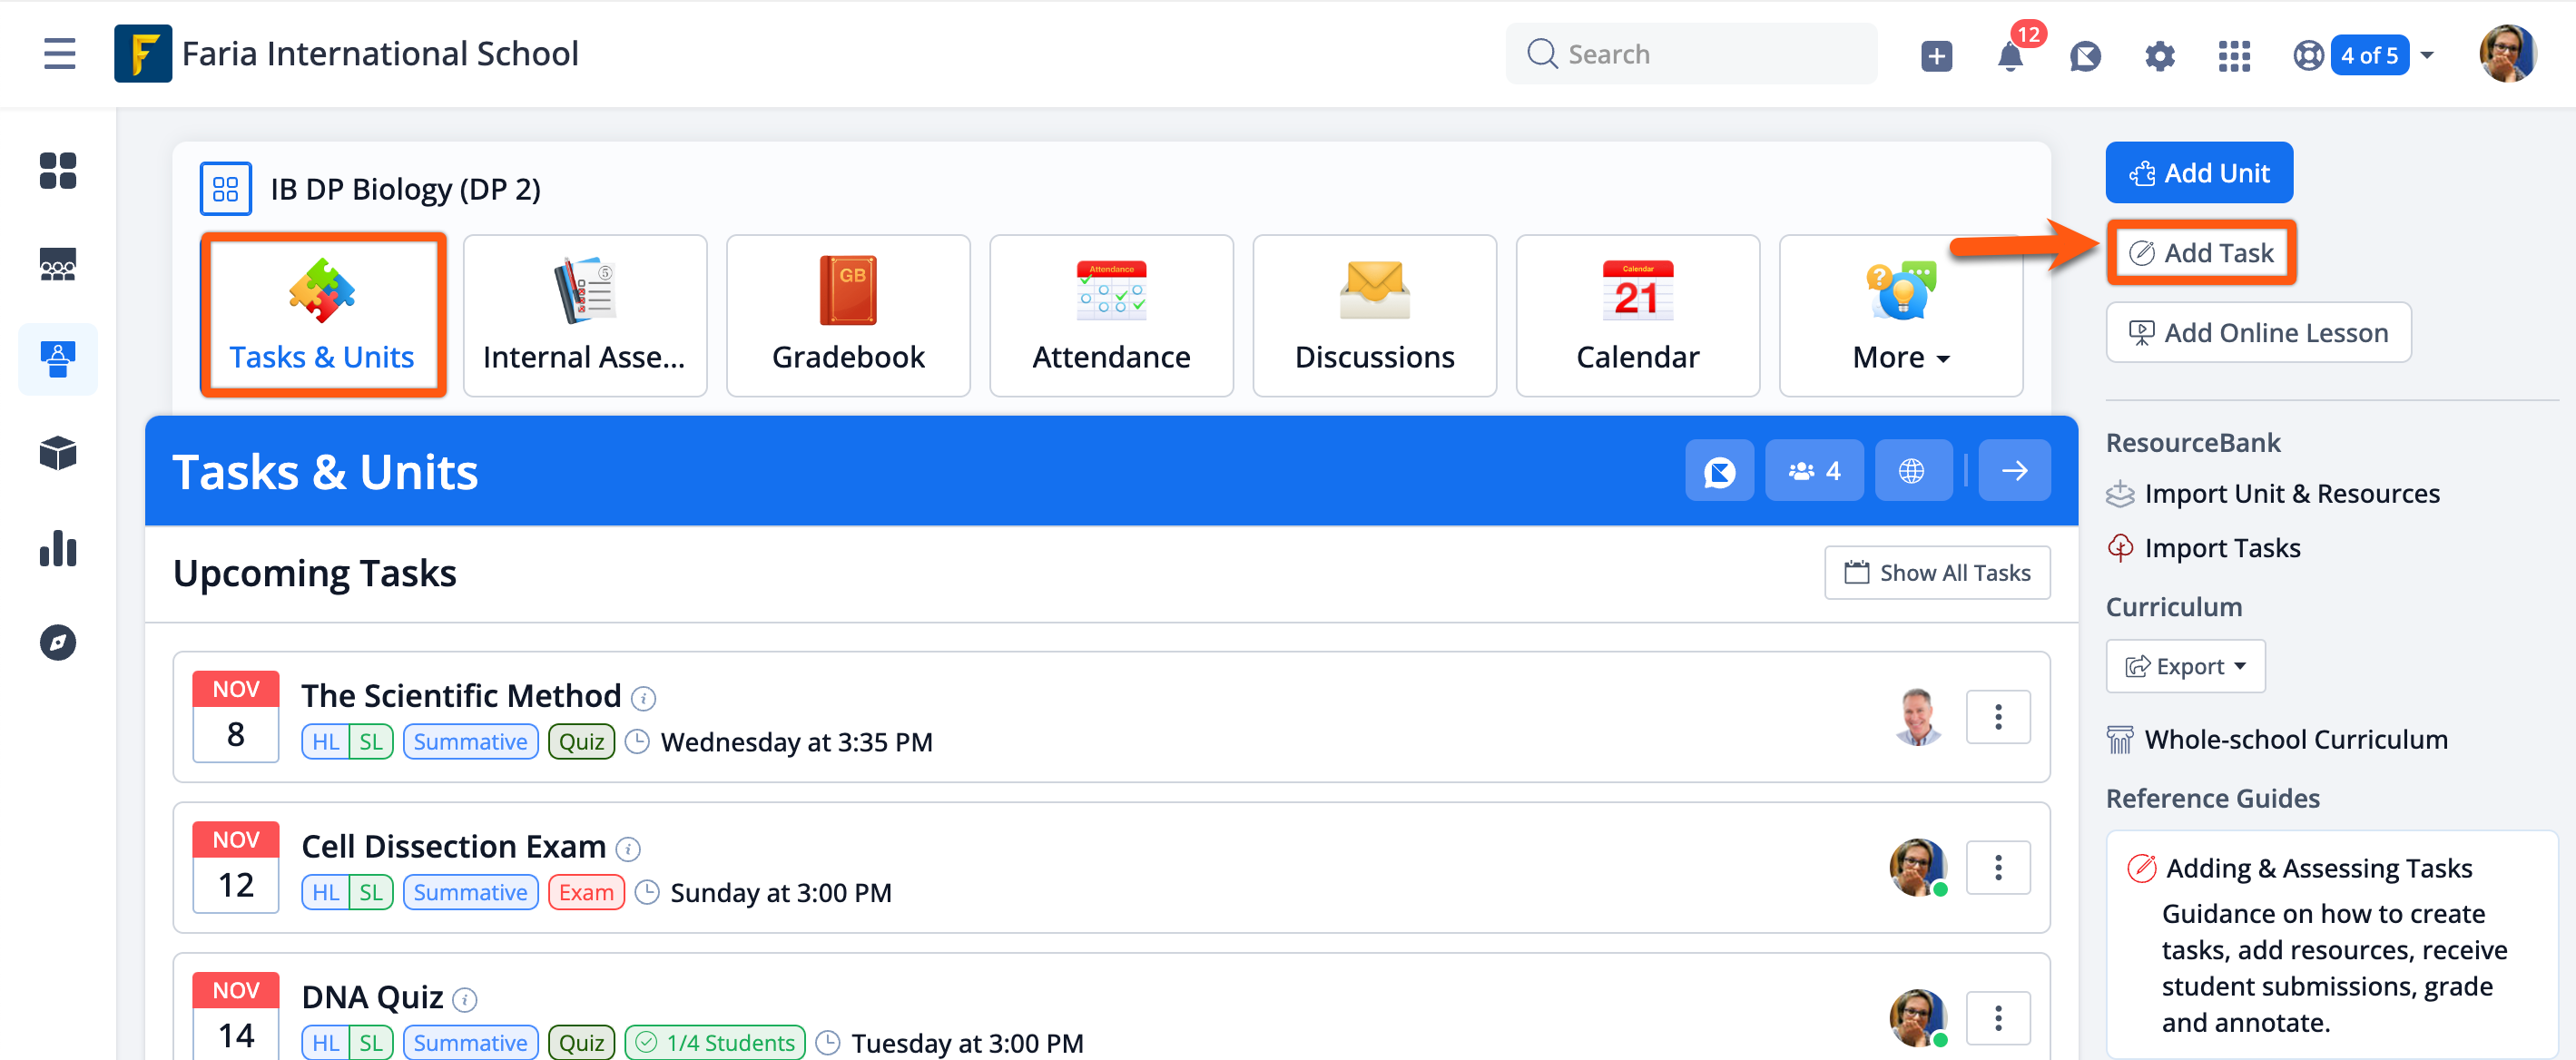Expand the More dropdown tile
This screenshot has height=1060, width=2576.
point(1900,315)
